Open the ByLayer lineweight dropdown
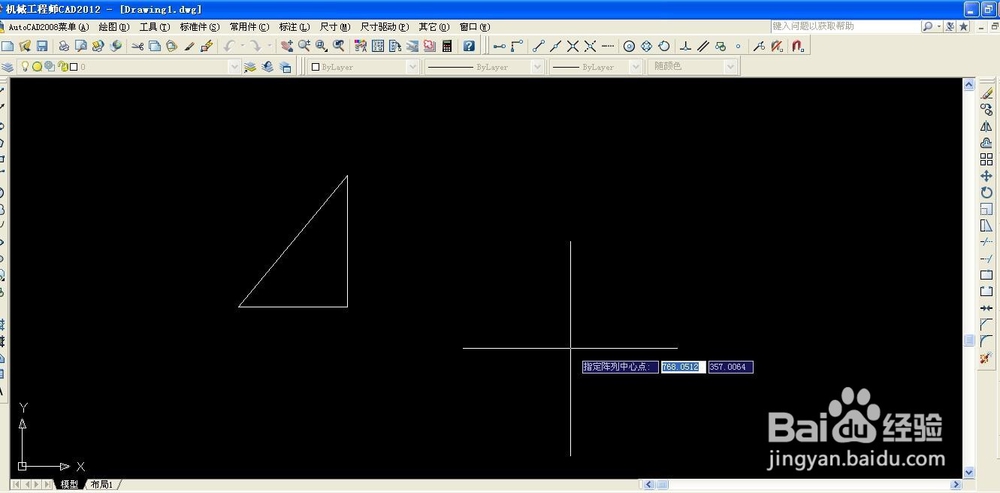Screen dimensions: 1000x493 pyautogui.click(x=635, y=66)
